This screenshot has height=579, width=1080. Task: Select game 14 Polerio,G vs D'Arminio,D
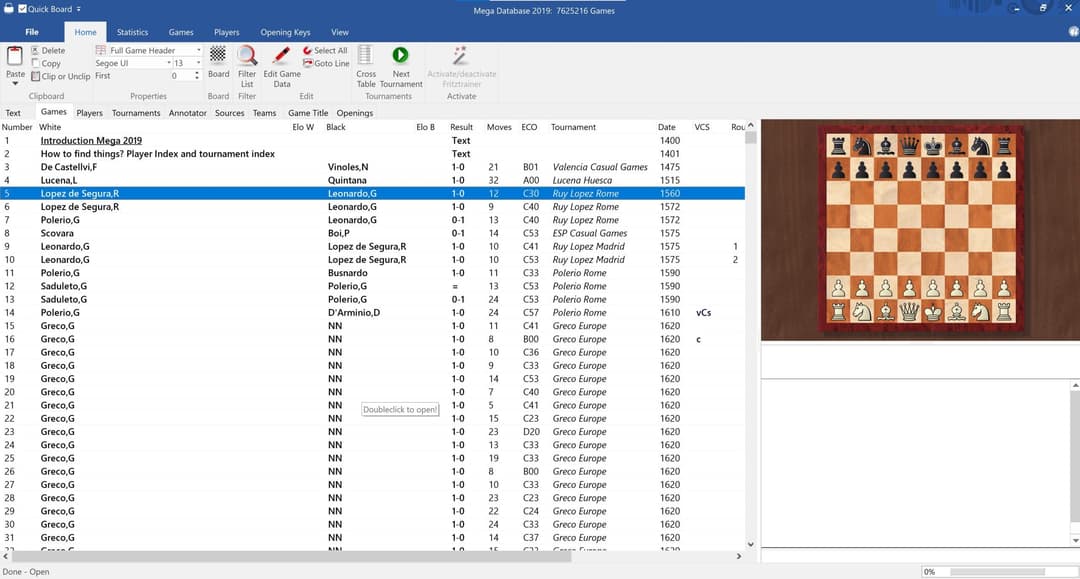pos(372,313)
